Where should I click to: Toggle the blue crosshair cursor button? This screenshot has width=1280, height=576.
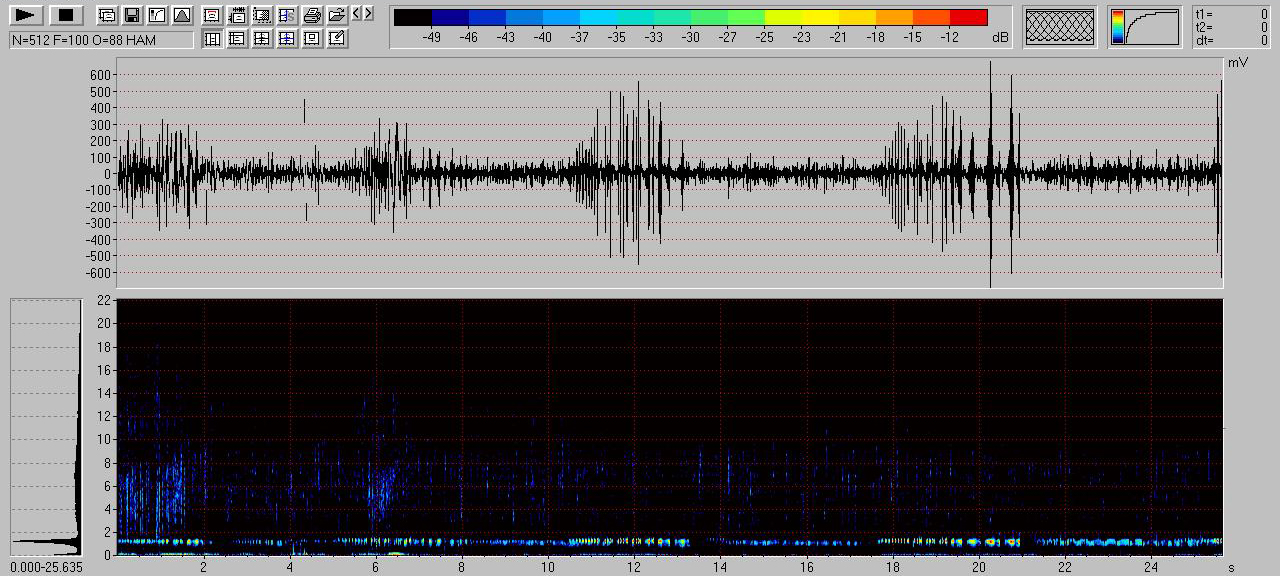point(287,38)
